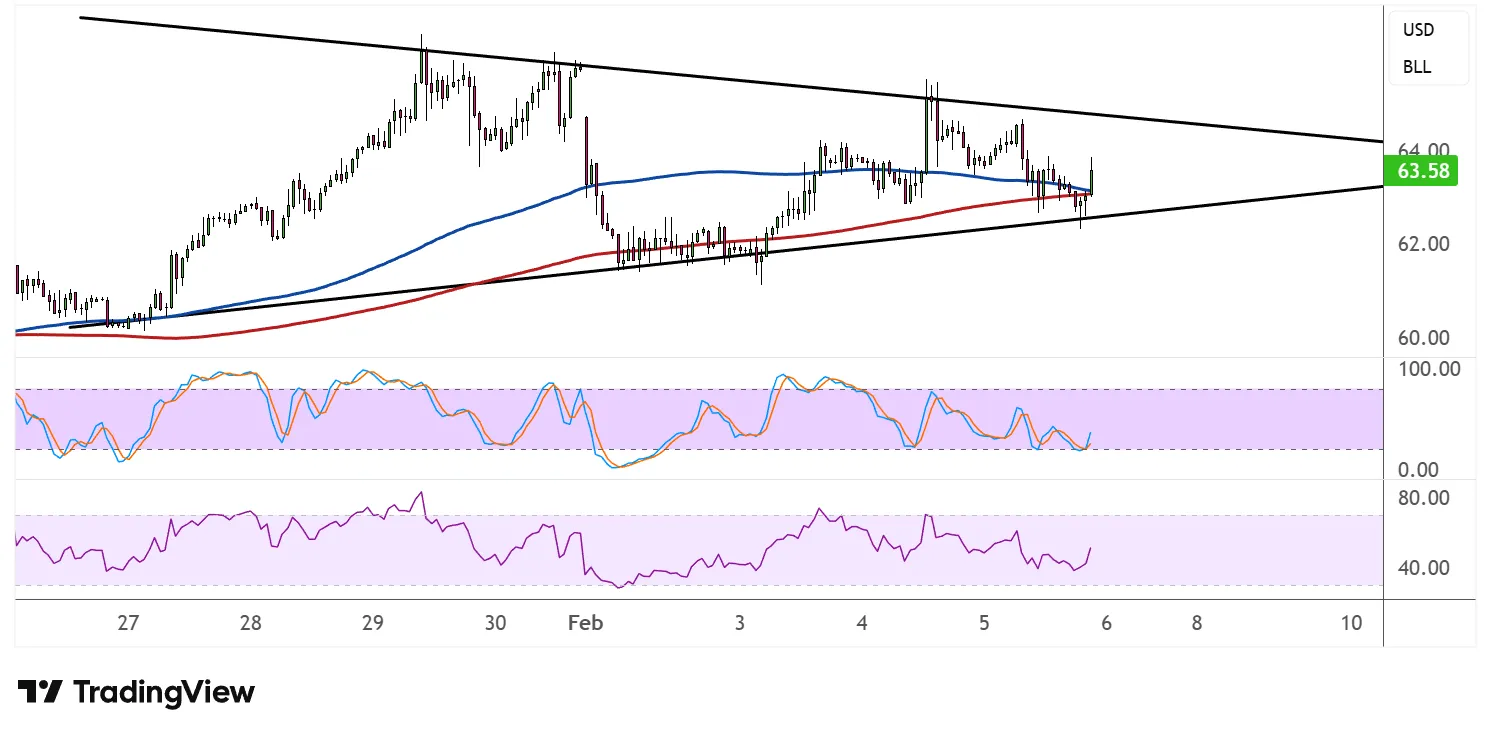
Task: Select date 29 on the time axis
Action: (x=372, y=623)
